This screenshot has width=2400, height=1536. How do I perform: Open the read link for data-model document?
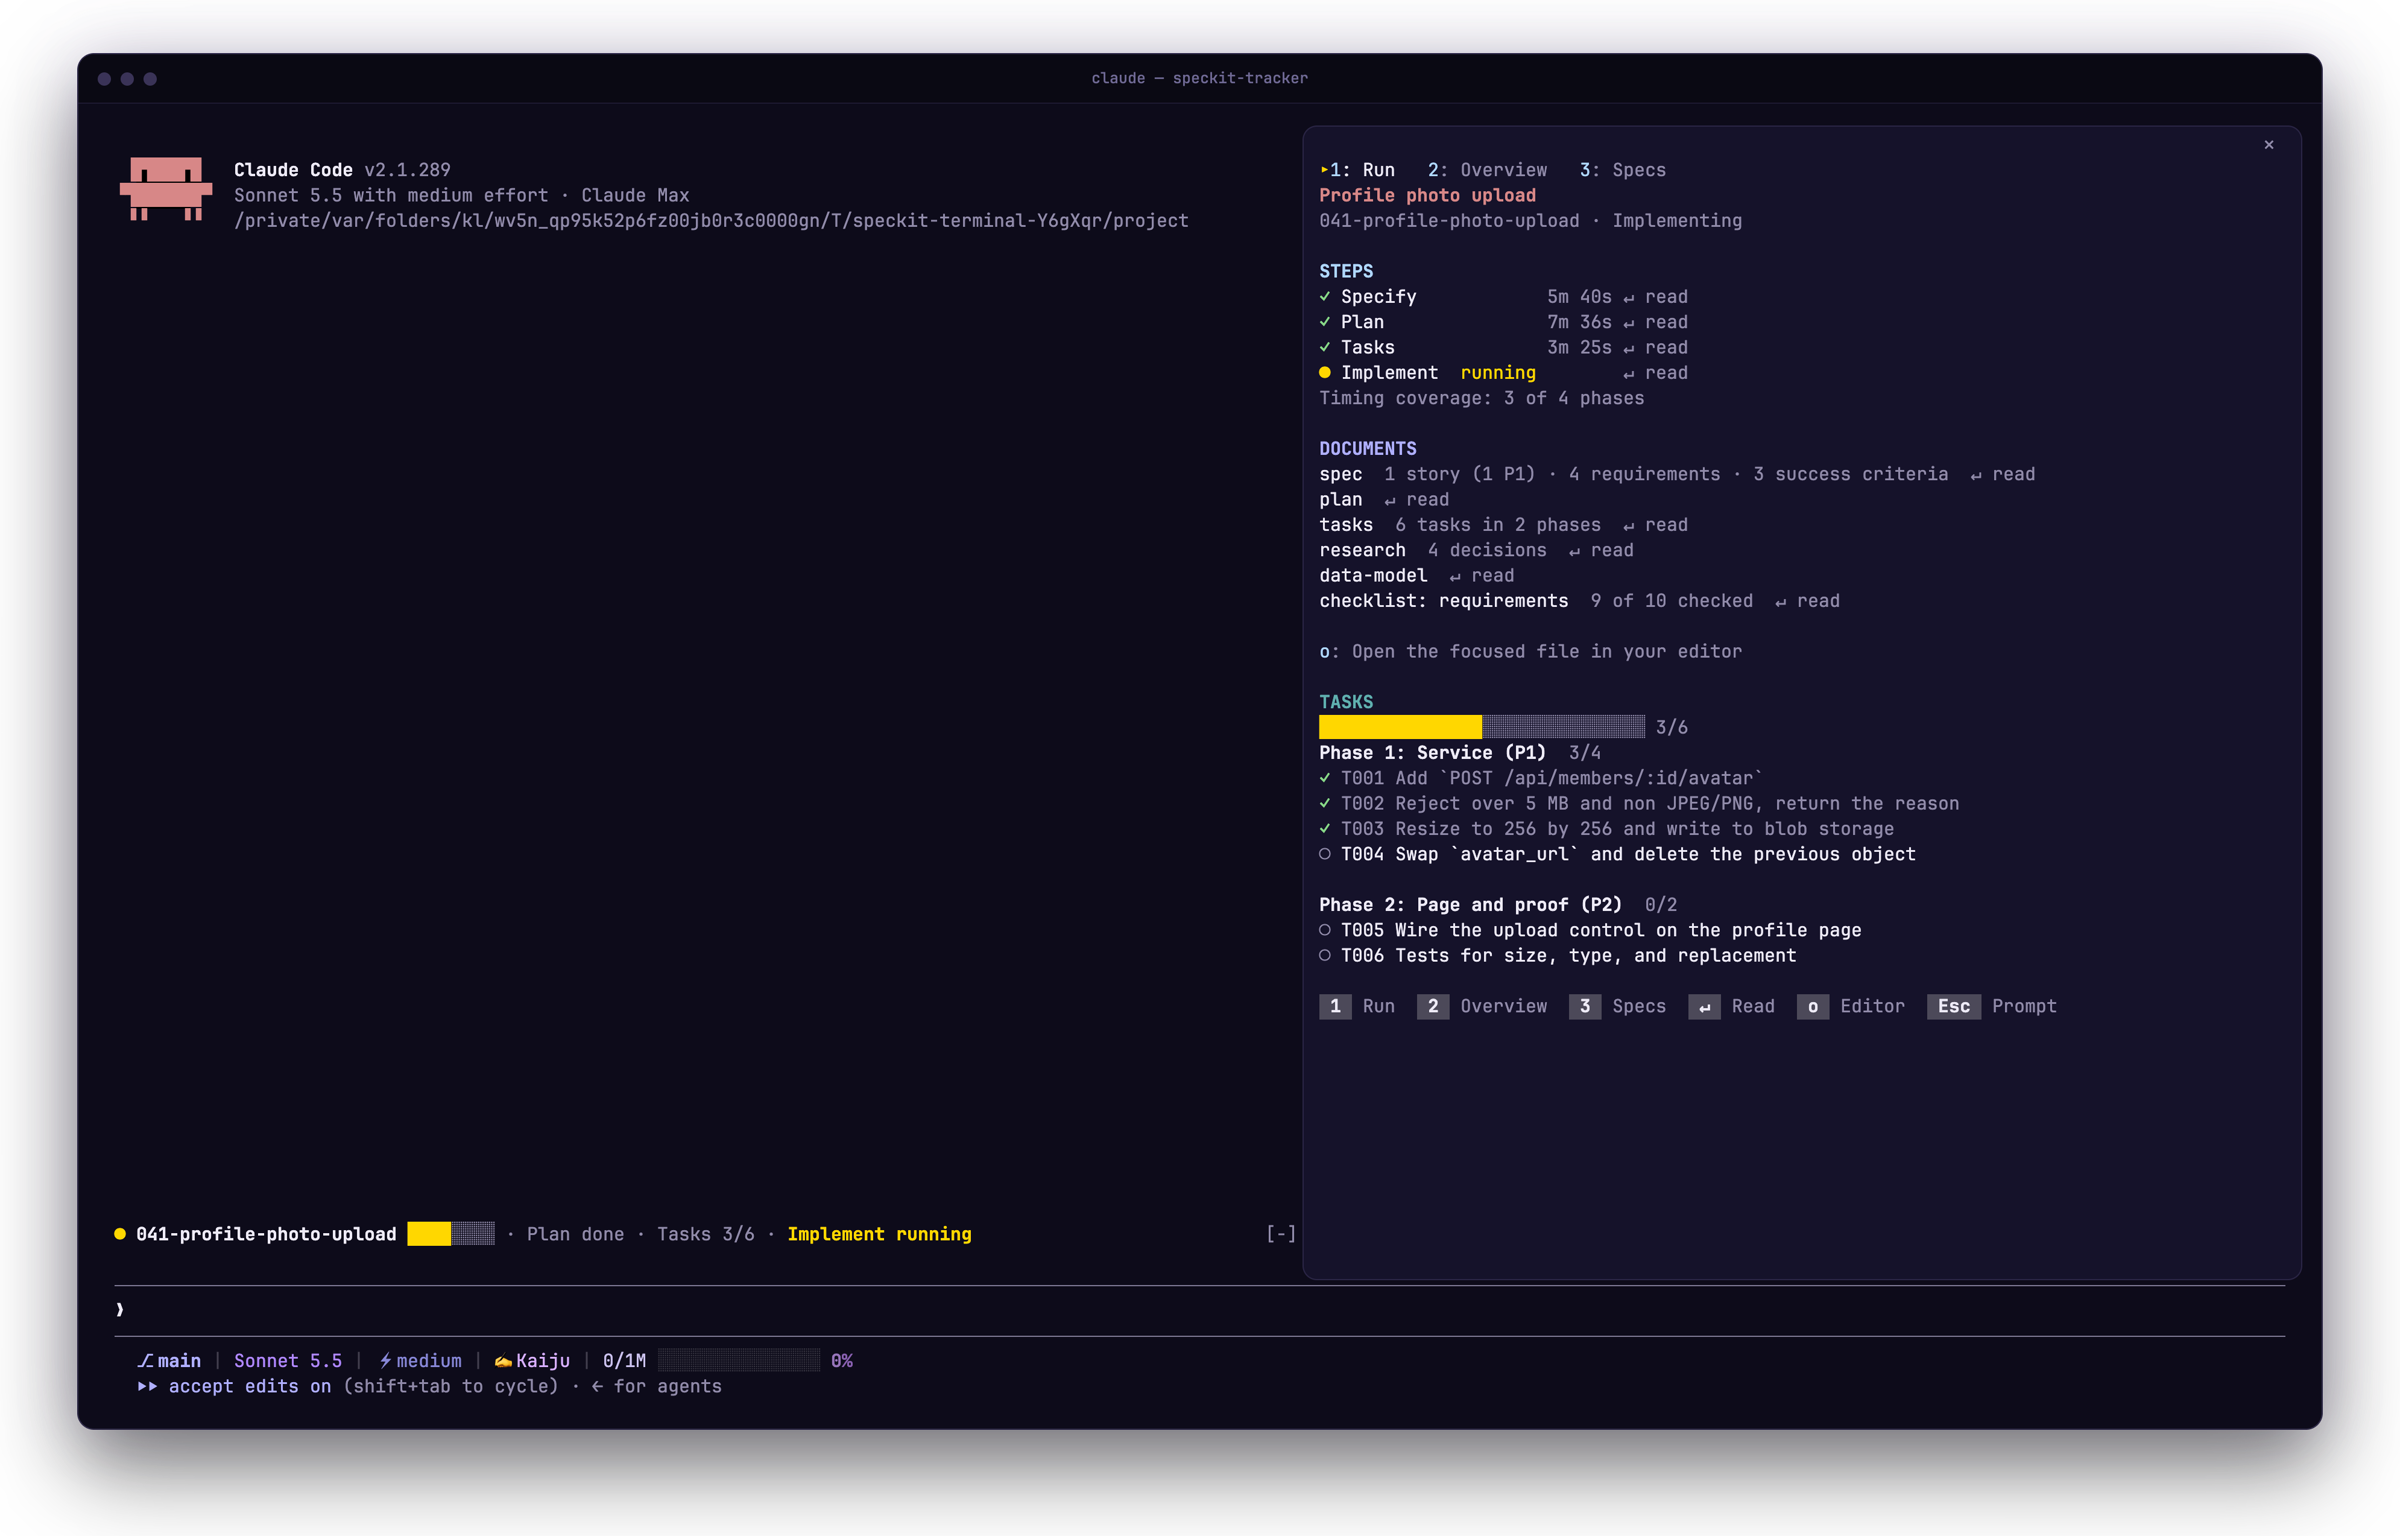(x=1481, y=575)
